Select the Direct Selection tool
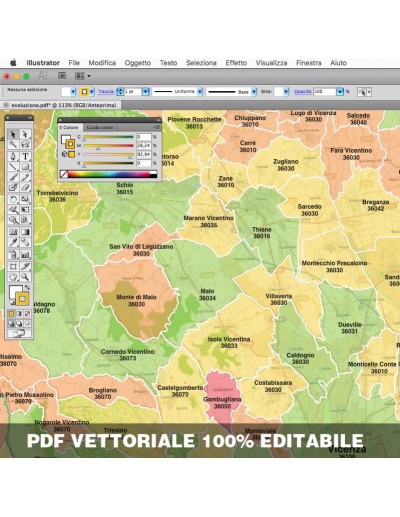The image size is (400, 517). click(25, 134)
